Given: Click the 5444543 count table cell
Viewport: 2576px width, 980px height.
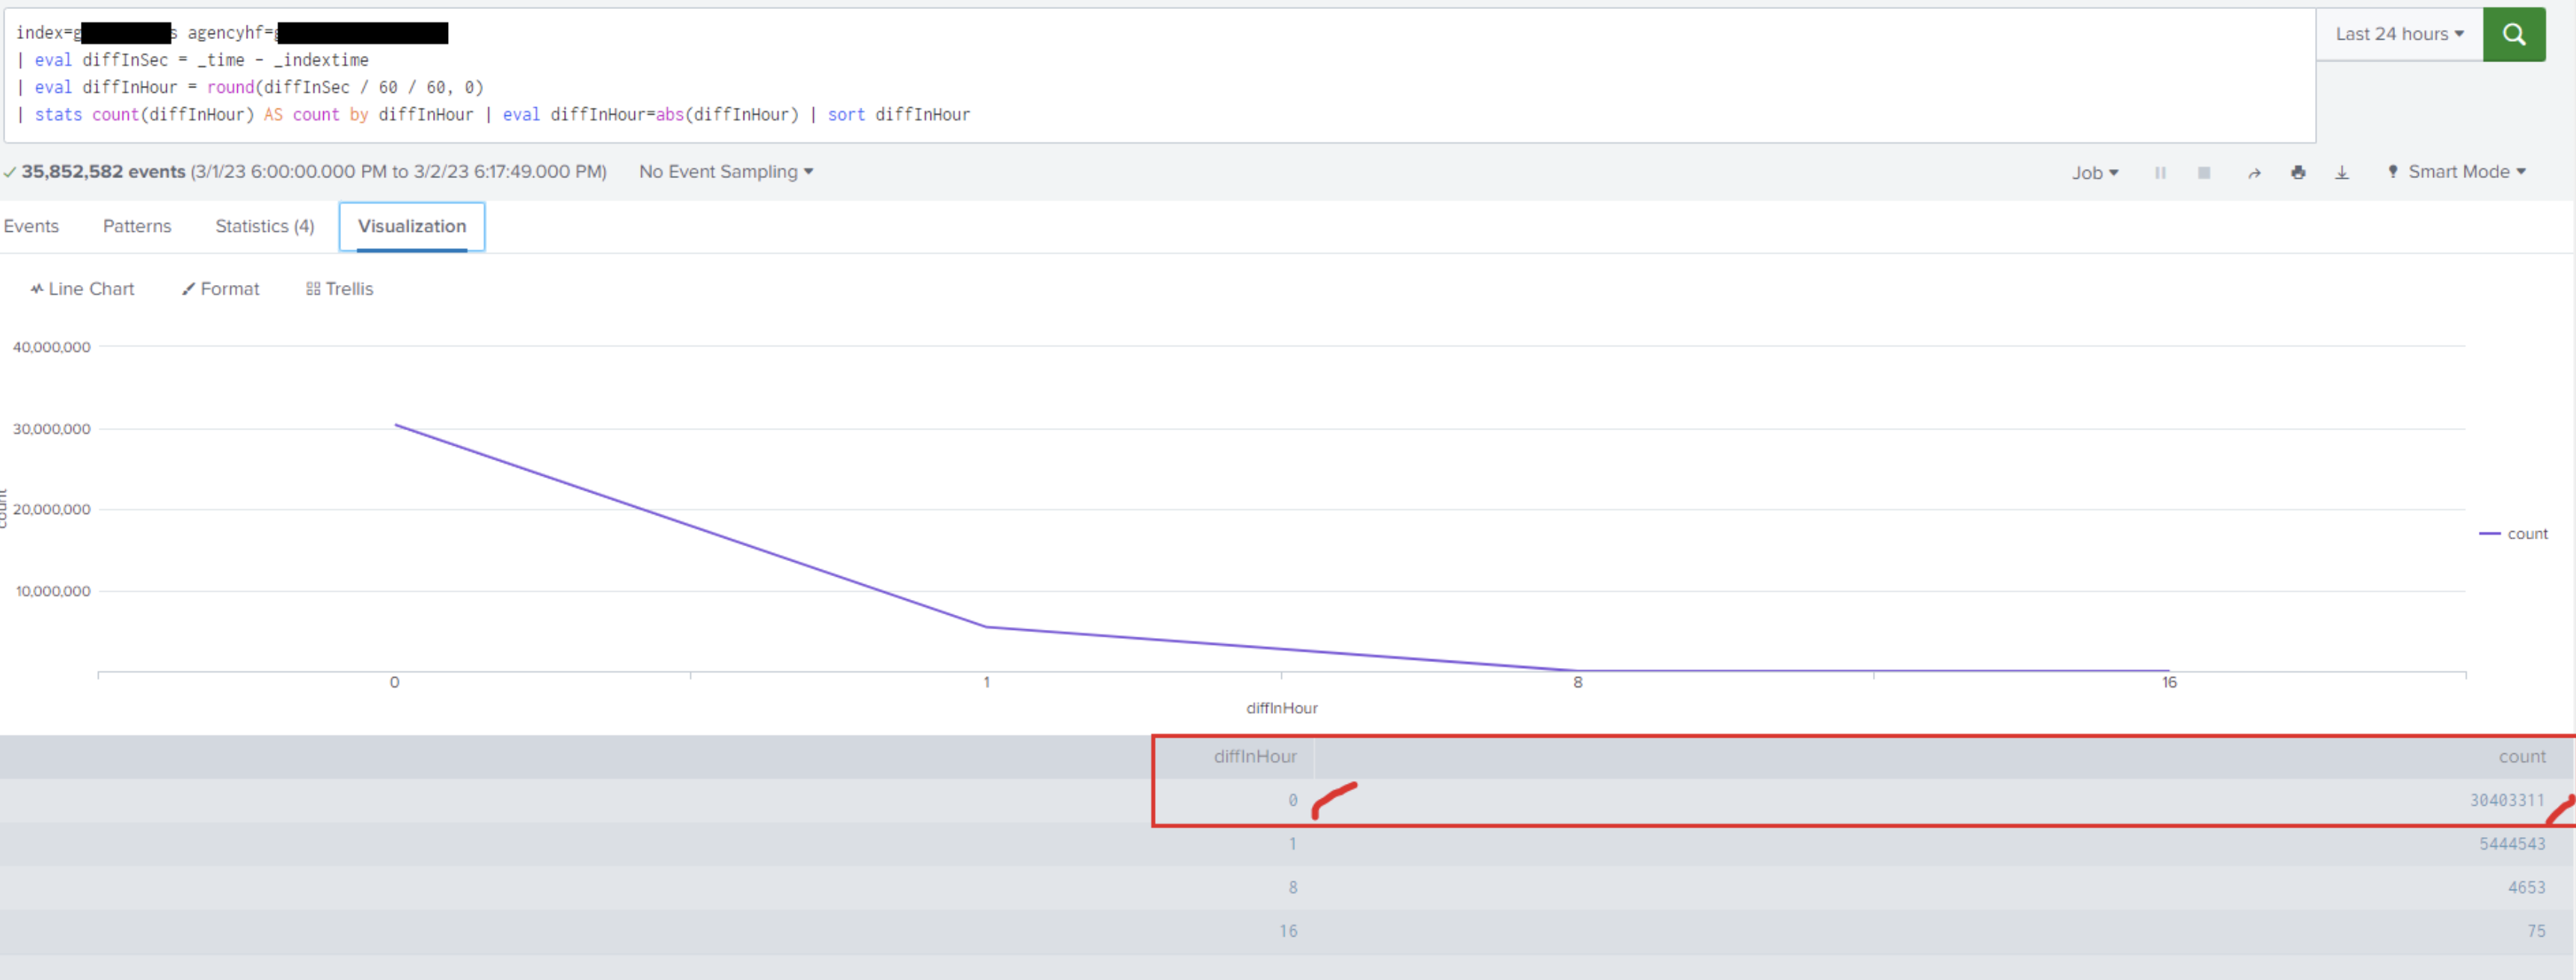Looking at the screenshot, I should 2511,844.
